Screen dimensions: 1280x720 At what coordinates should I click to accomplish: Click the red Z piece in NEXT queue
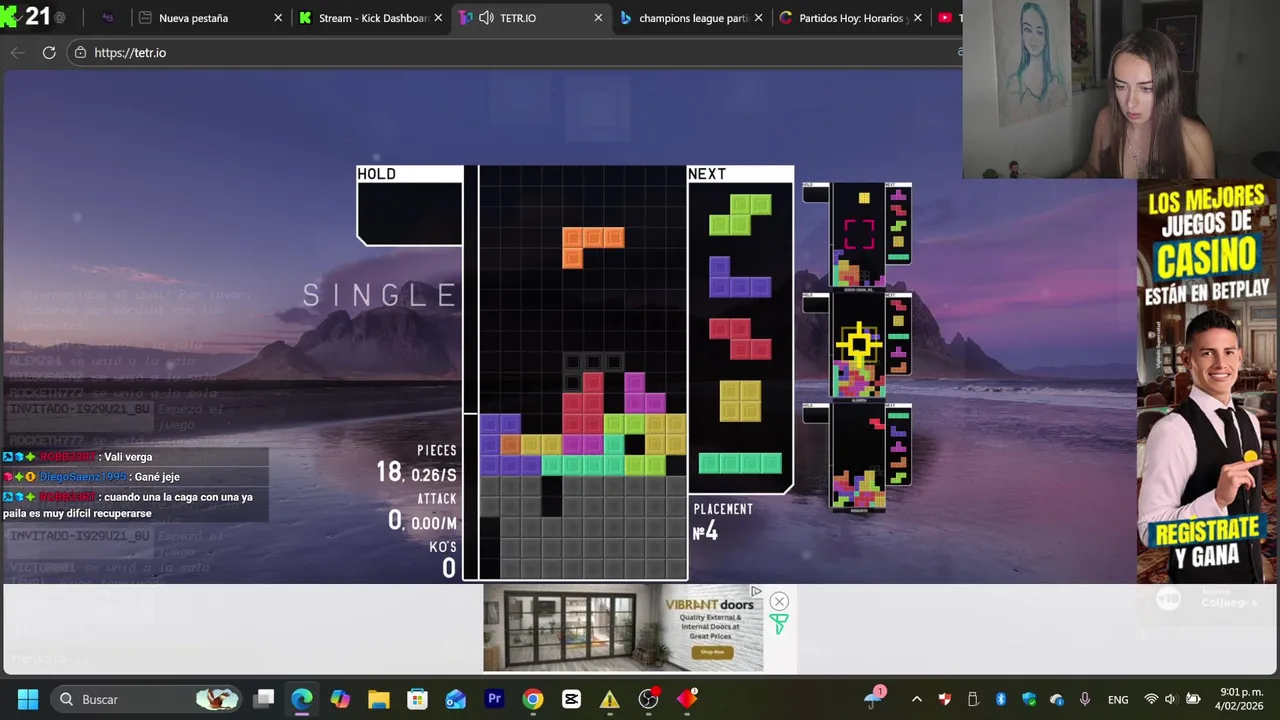(x=740, y=339)
